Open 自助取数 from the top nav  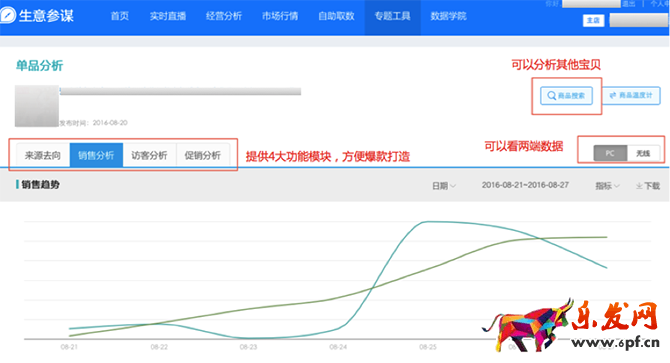tap(336, 16)
